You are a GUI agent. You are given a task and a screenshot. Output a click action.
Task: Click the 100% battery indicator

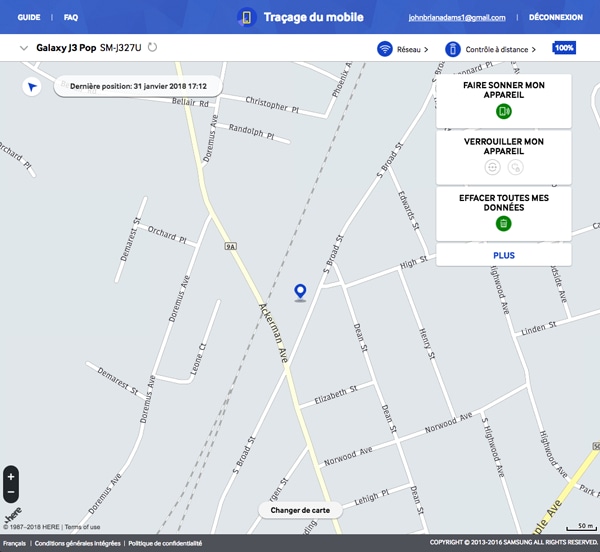564,48
